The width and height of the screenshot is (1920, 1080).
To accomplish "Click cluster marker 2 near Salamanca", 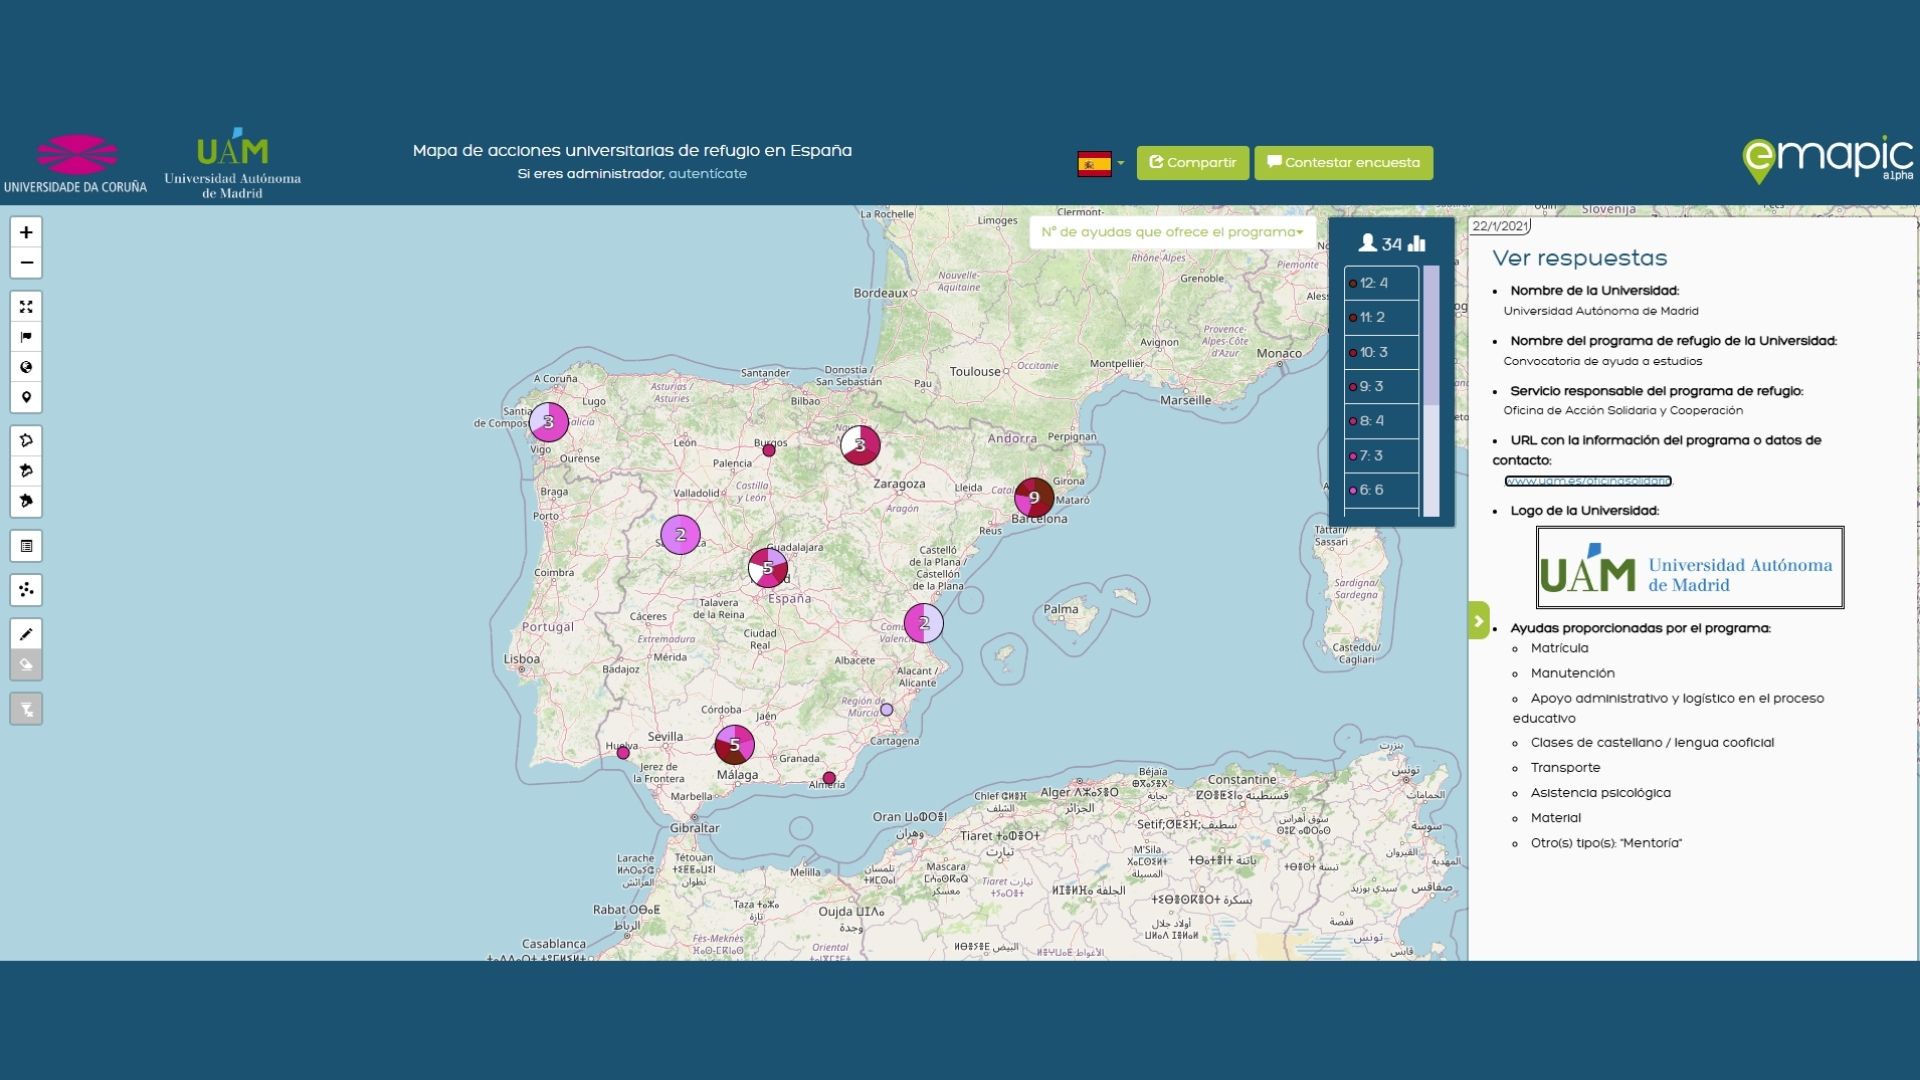I will pyautogui.click(x=680, y=535).
